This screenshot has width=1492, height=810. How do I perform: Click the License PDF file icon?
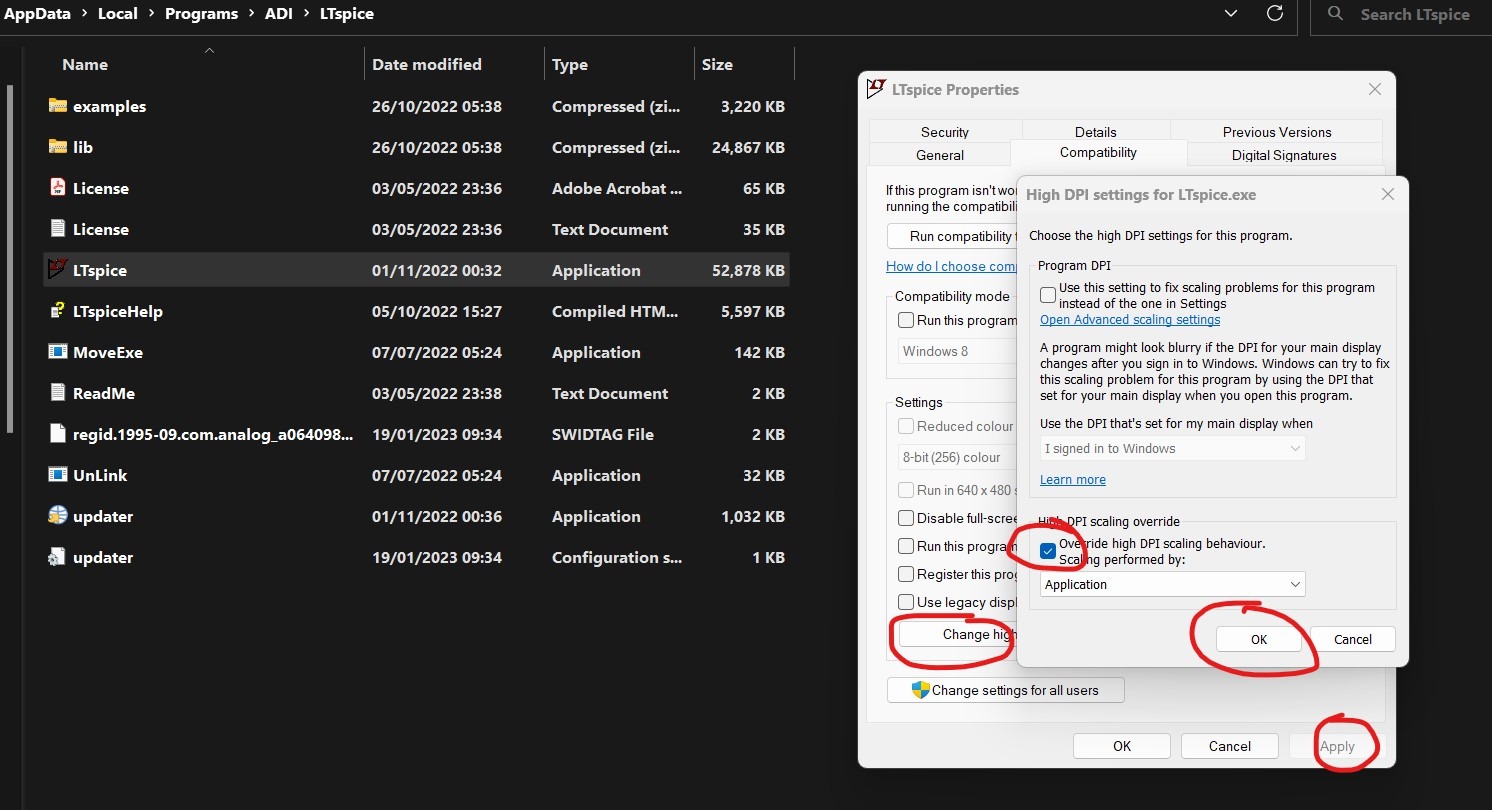[x=57, y=188]
